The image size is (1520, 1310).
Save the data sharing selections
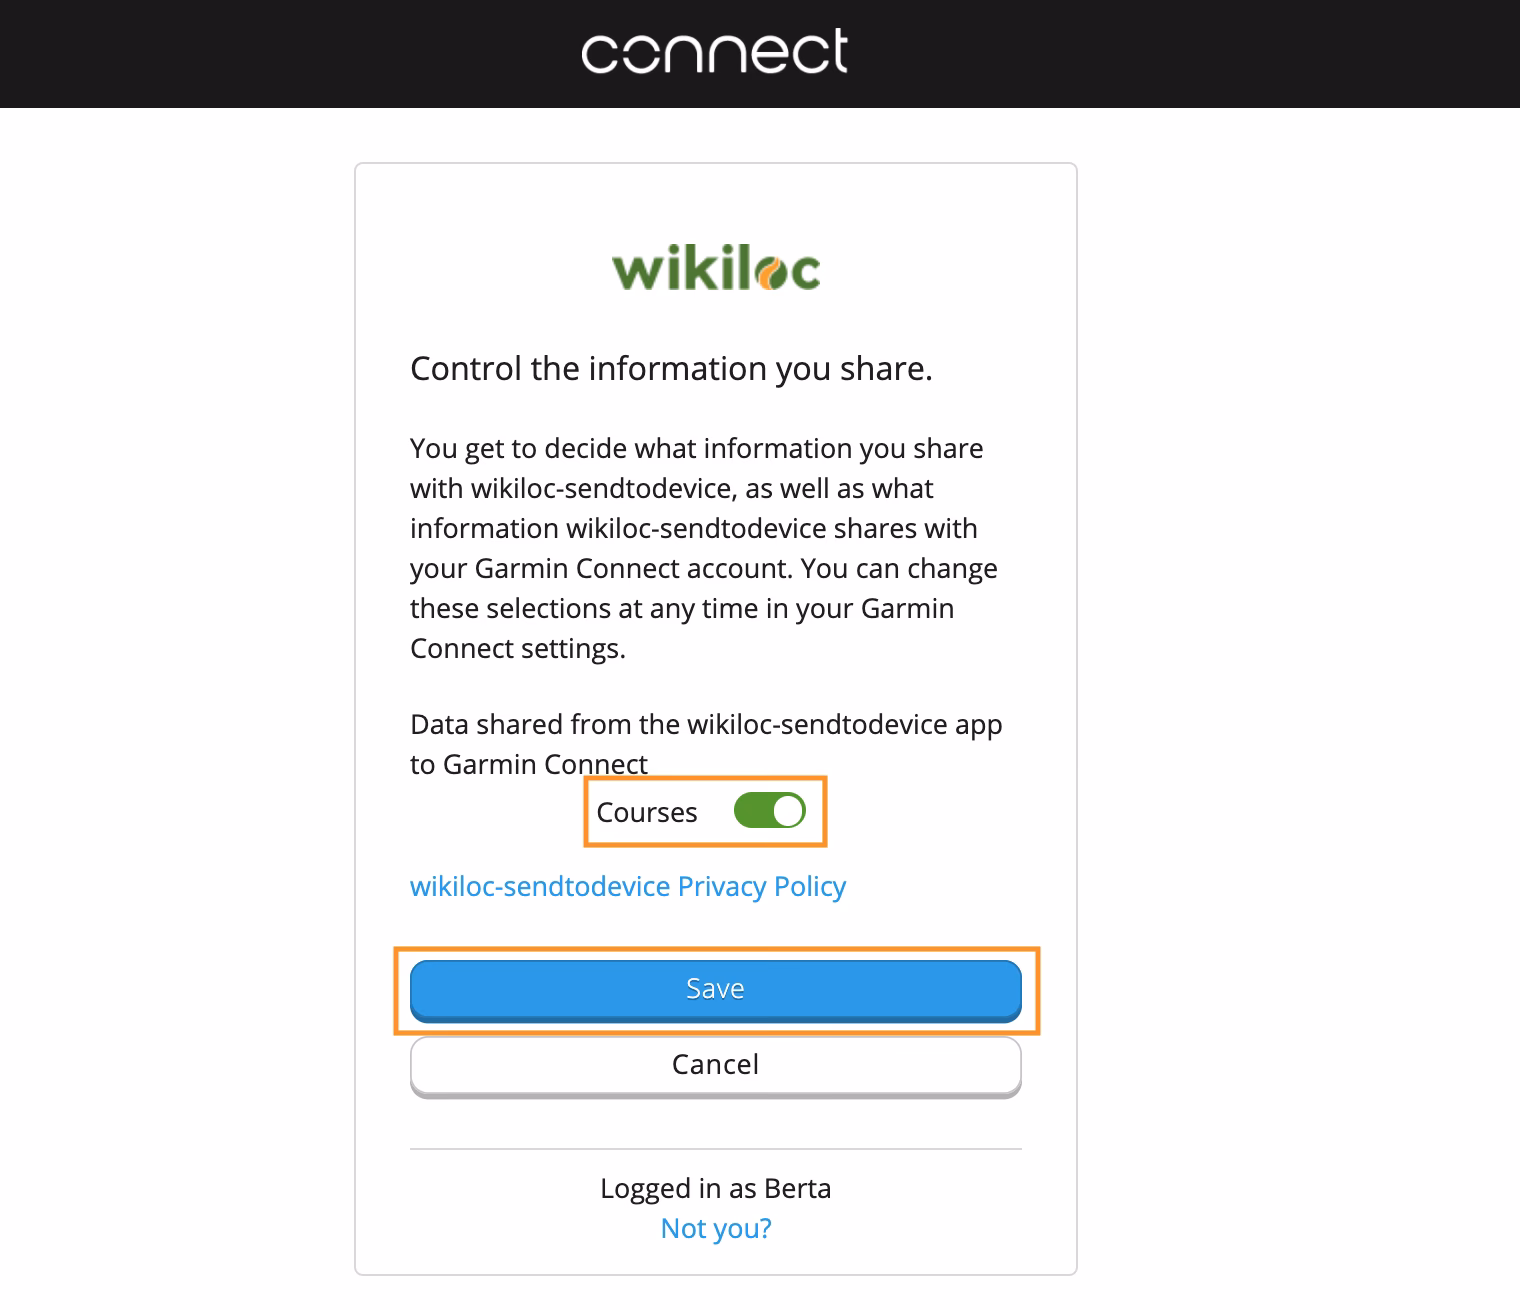pos(715,988)
